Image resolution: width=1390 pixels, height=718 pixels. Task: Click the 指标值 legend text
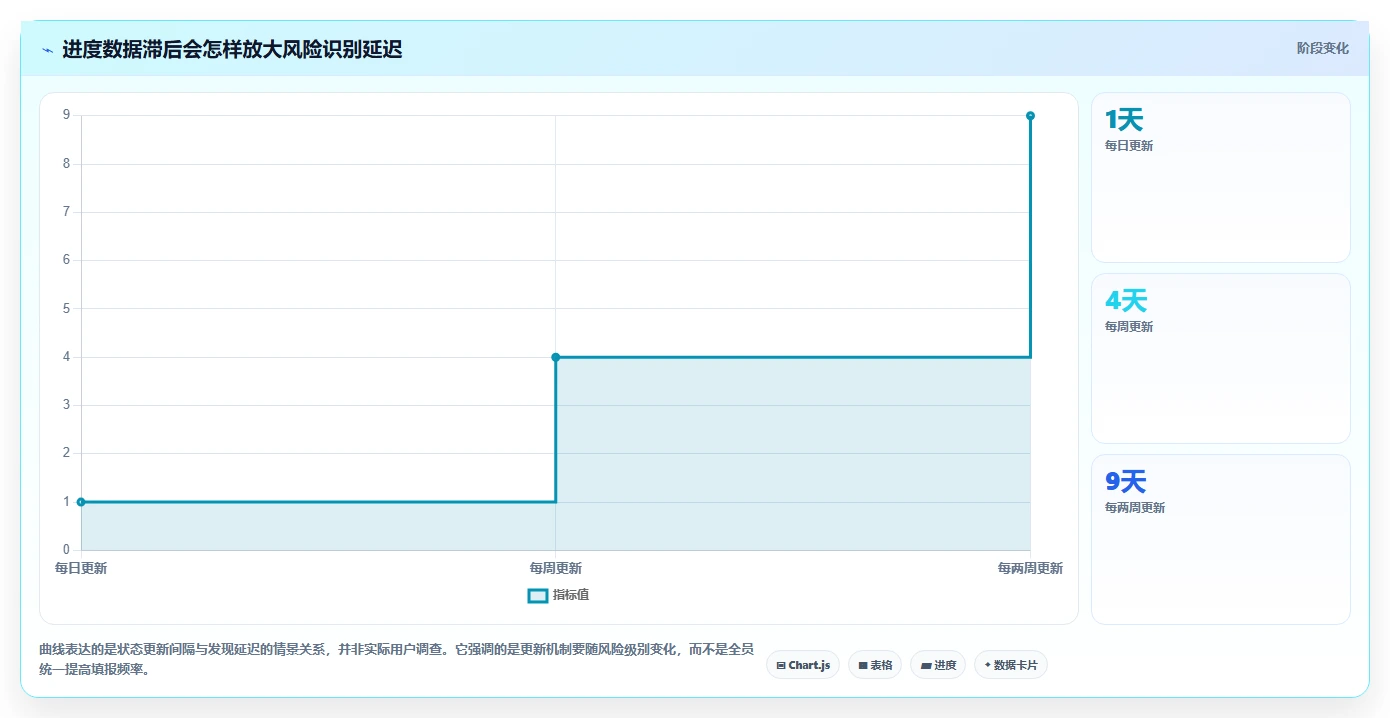(571, 595)
